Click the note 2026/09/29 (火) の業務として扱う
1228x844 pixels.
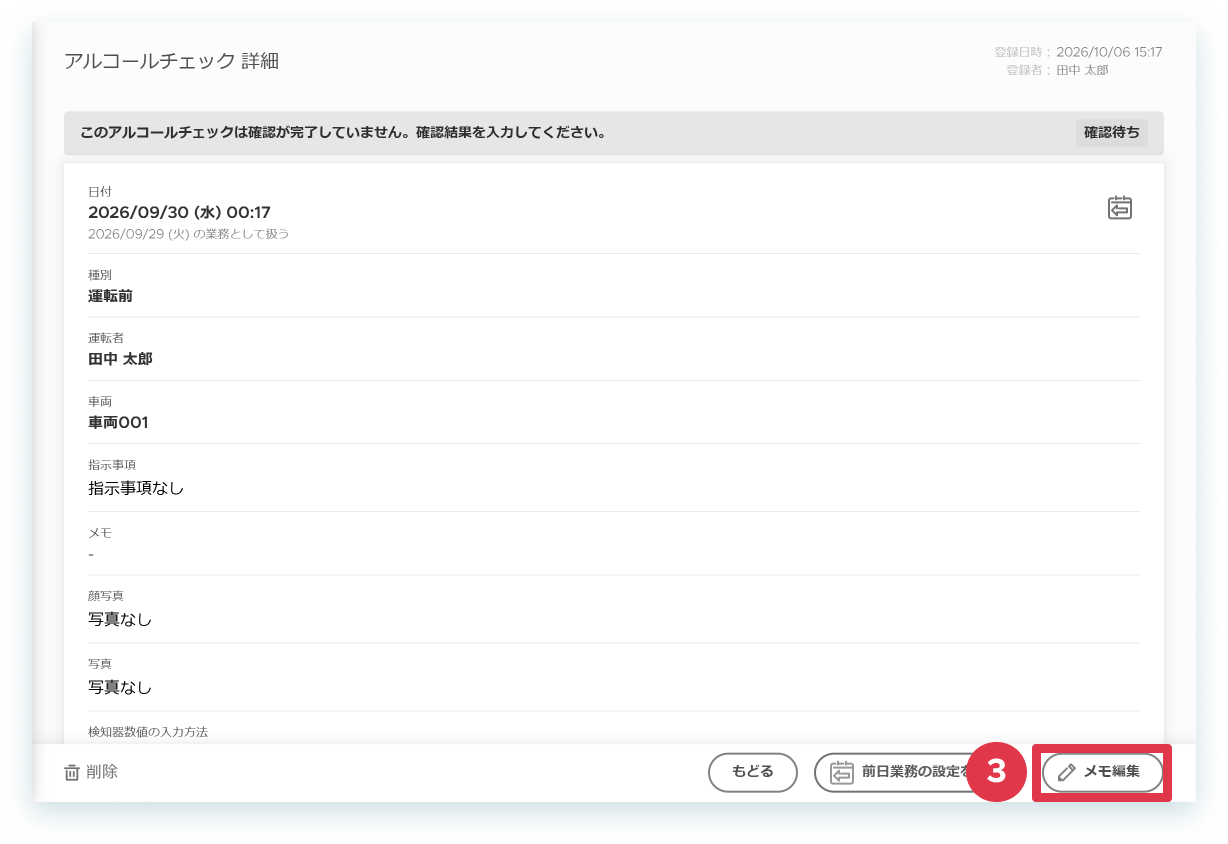(189, 234)
